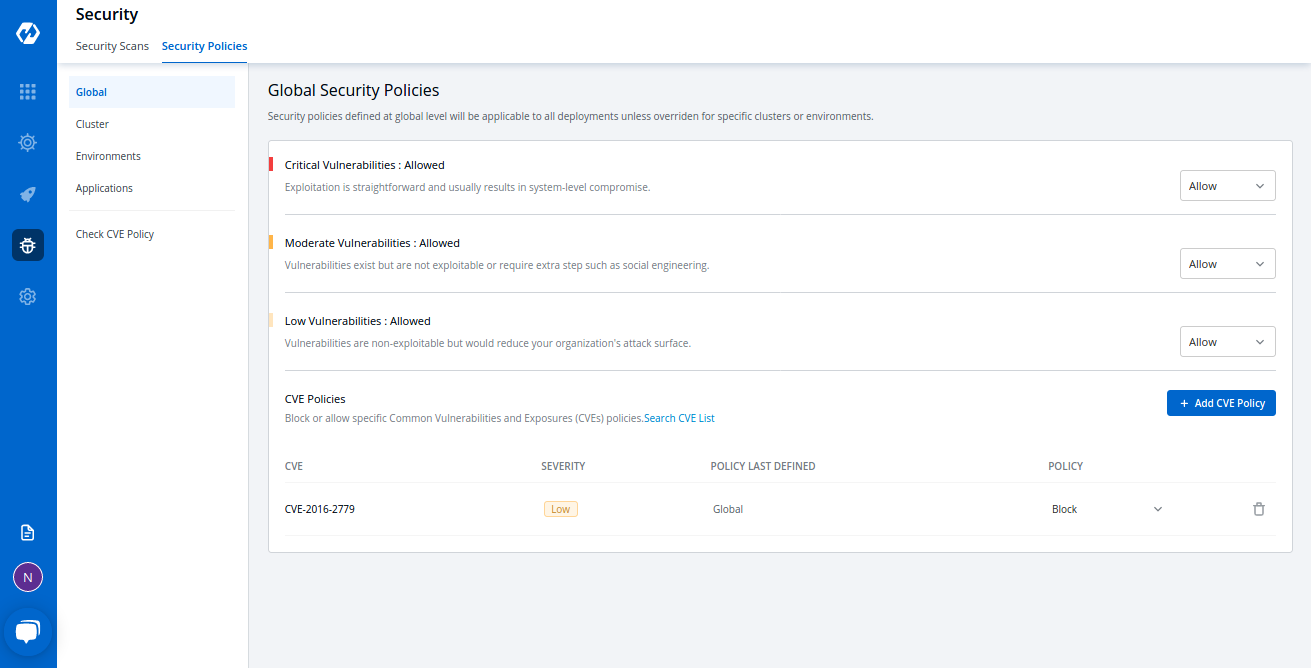Switch to the Security Scans tab

pos(112,46)
